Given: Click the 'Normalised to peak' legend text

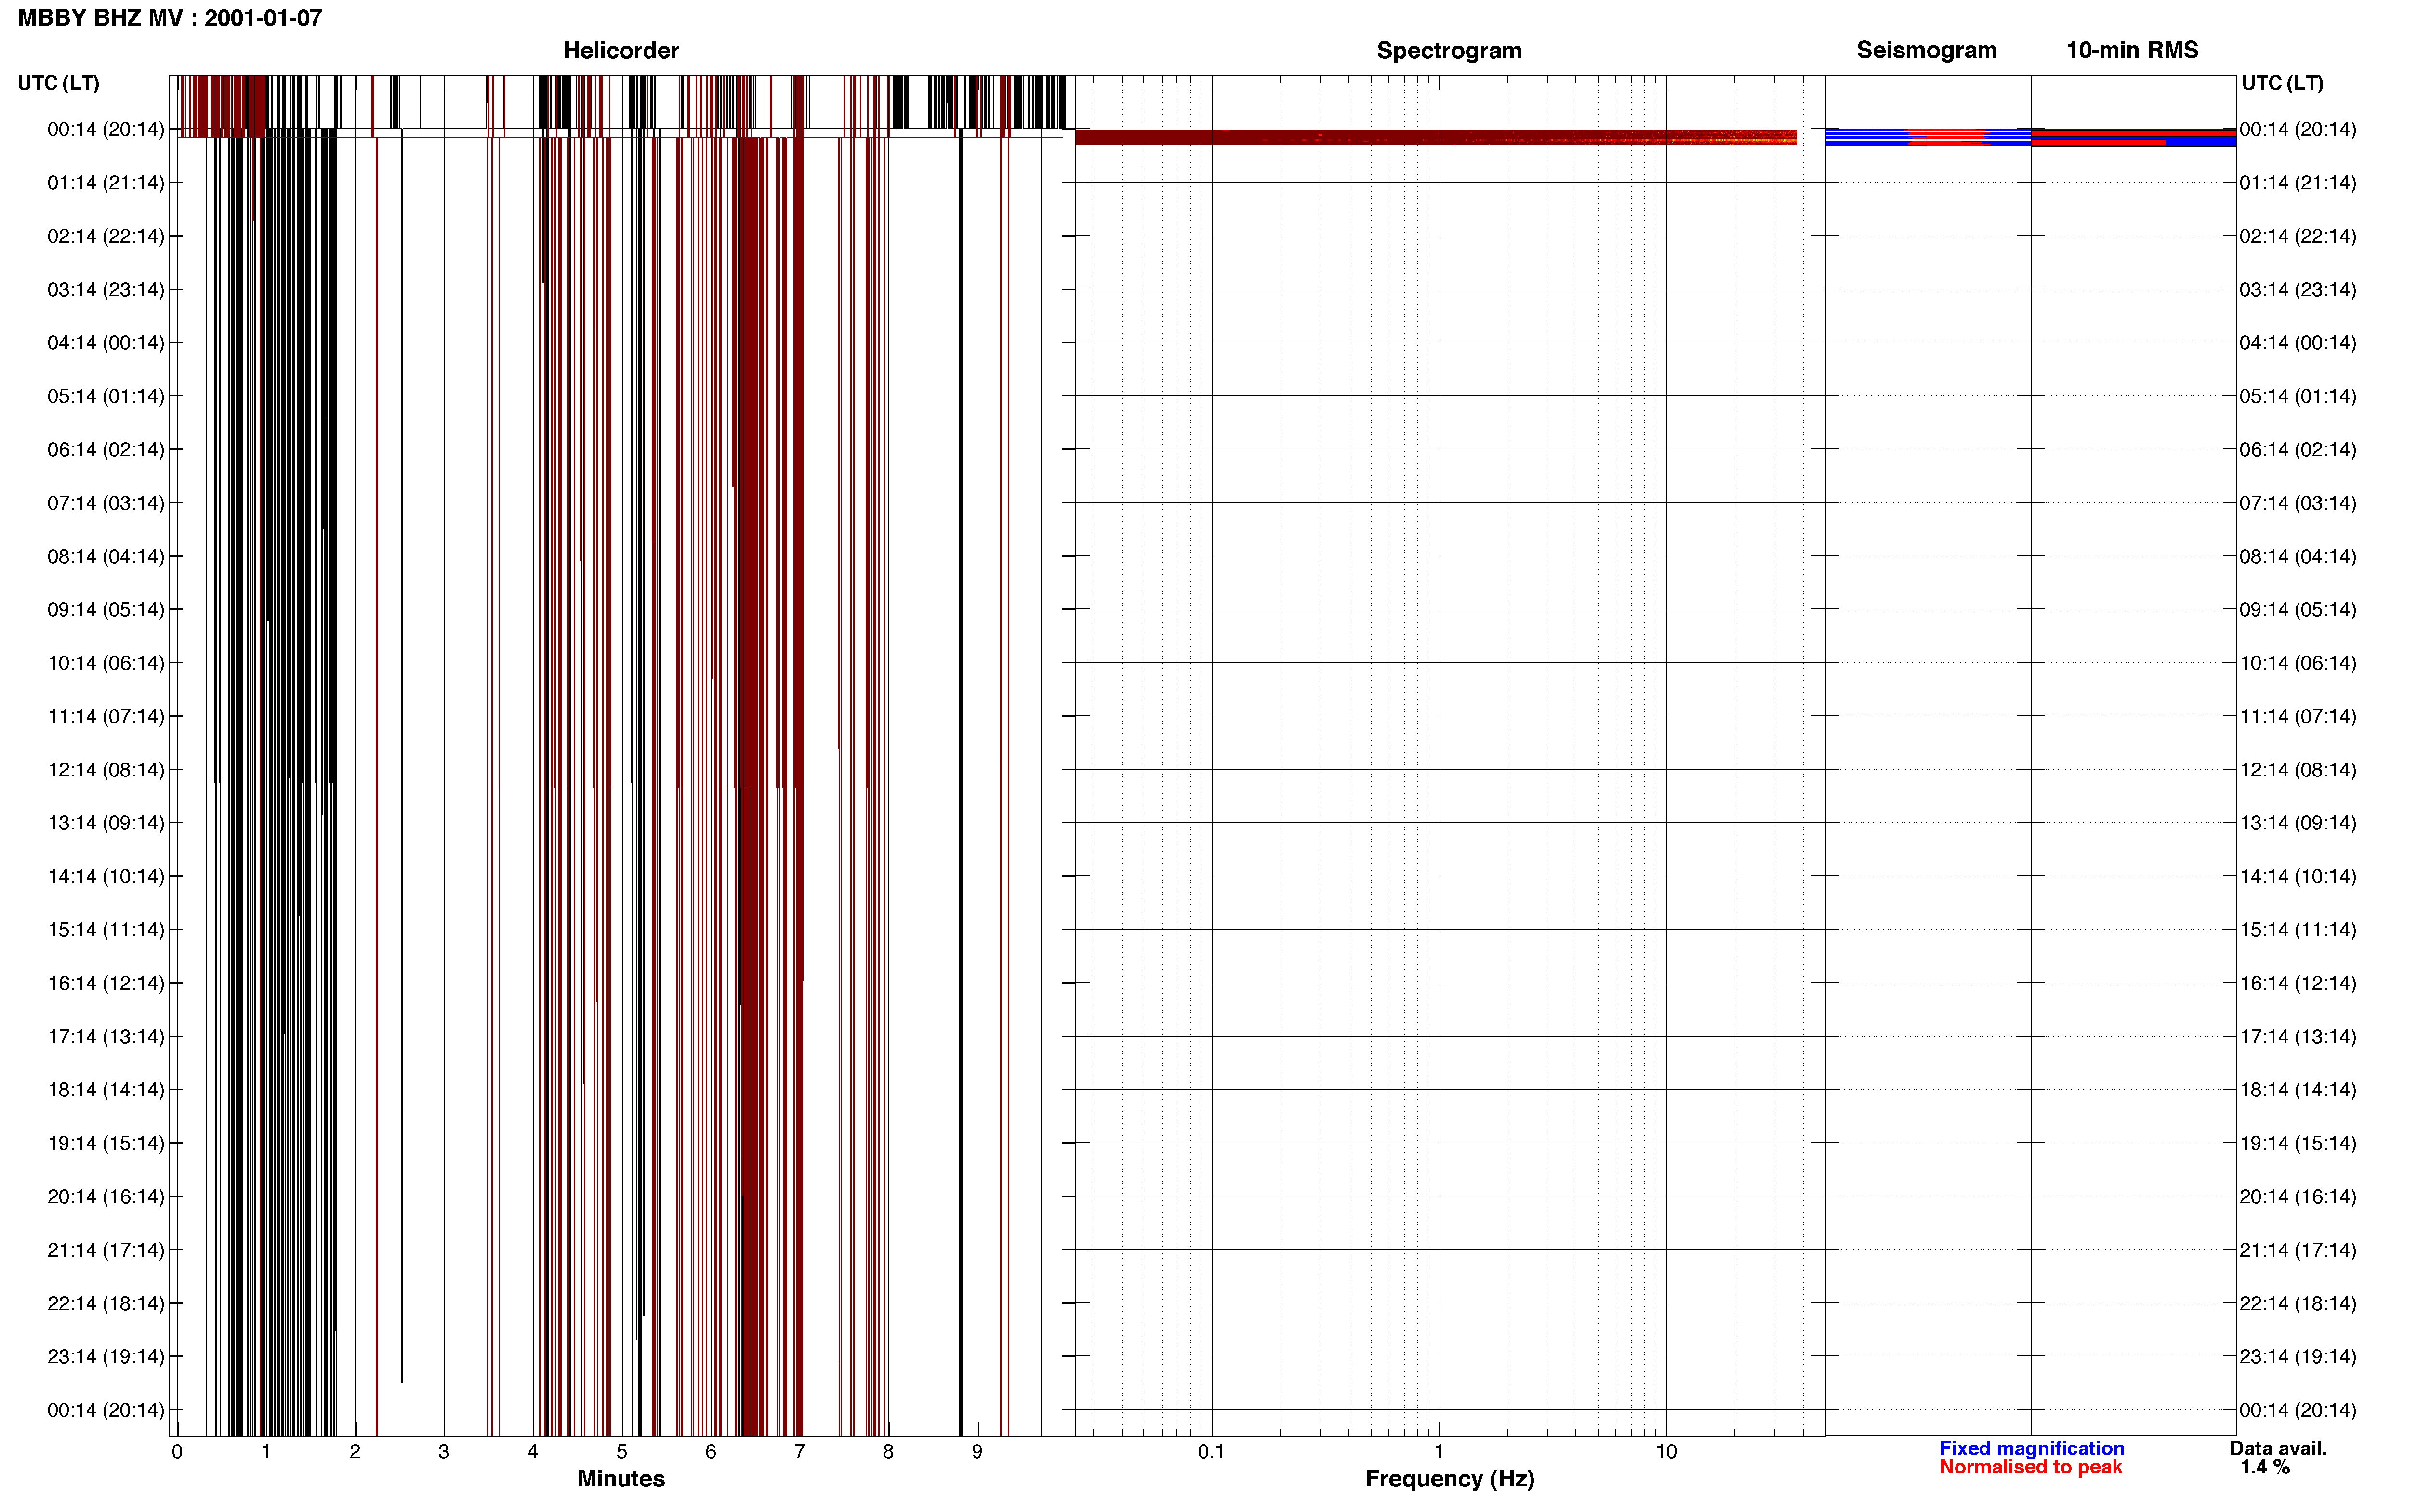Looking at the screenshot, I should (x=2030, y=1467).
